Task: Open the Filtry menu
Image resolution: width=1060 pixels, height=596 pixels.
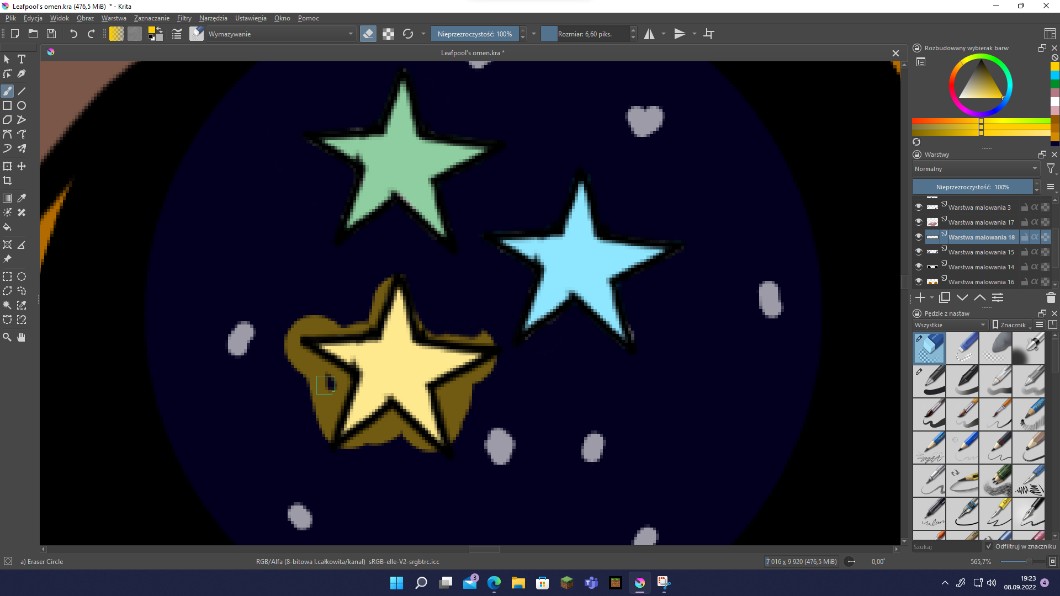Action: point(184,18)
